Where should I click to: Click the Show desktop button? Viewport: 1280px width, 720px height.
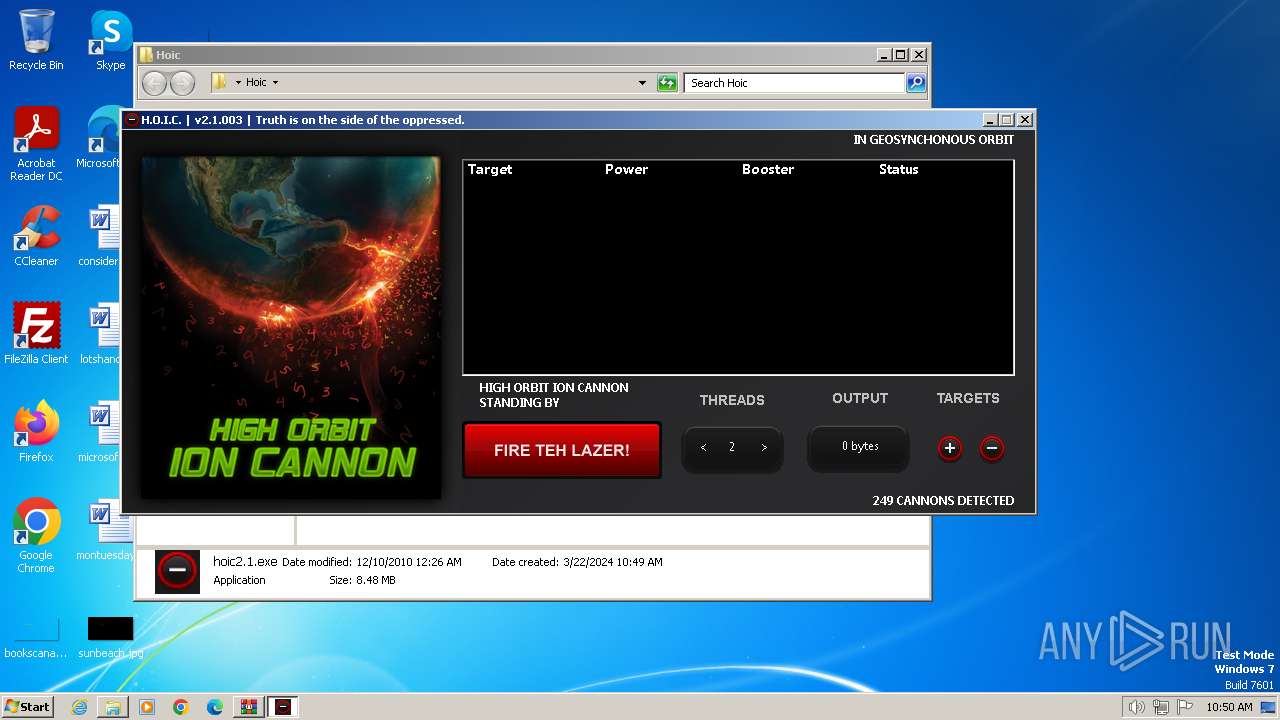1268,707
